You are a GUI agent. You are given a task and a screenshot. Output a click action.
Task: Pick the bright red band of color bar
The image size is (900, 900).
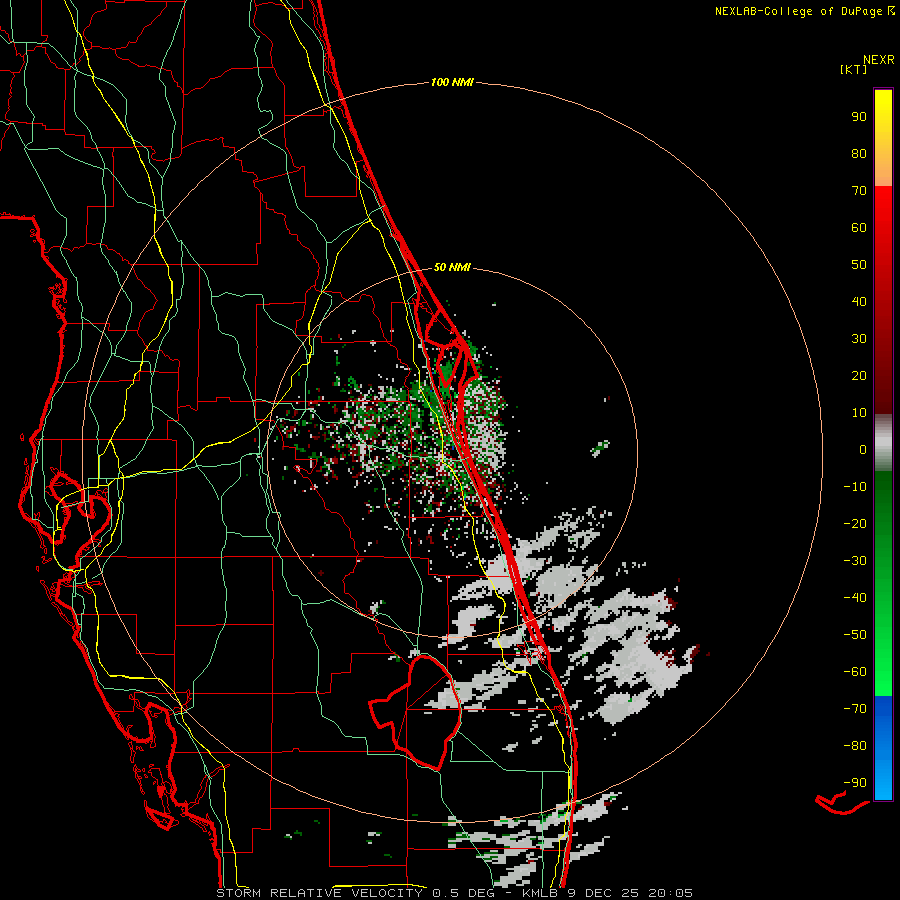coord(883,230)
